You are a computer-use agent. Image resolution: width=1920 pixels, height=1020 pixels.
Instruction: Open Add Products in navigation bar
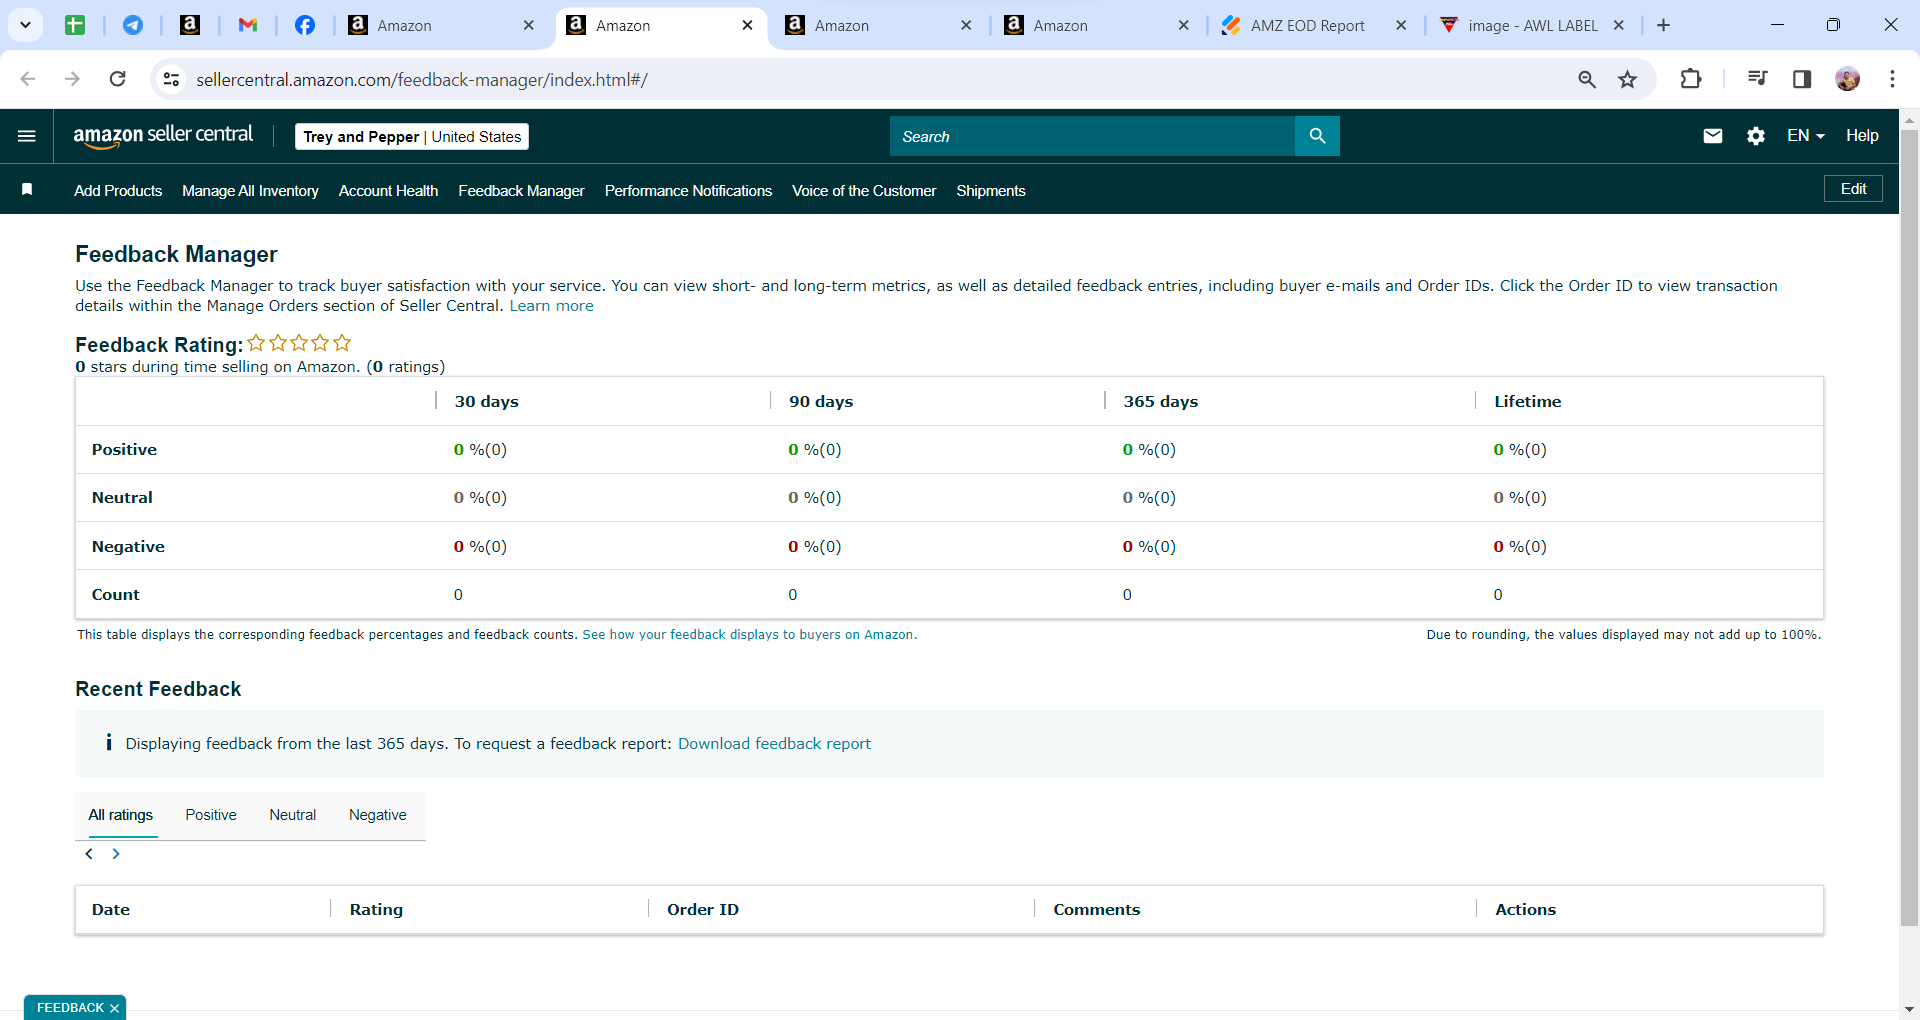(118, 191)
